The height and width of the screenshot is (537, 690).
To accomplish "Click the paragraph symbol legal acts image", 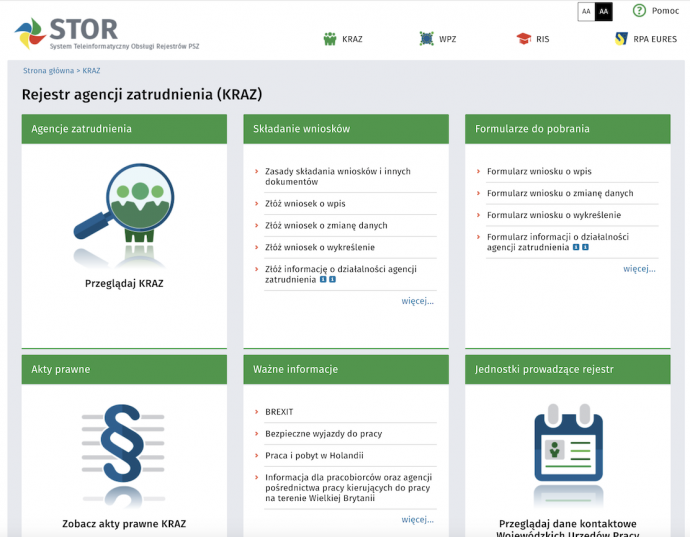I will pyautogui.click(x=123, y=455).
